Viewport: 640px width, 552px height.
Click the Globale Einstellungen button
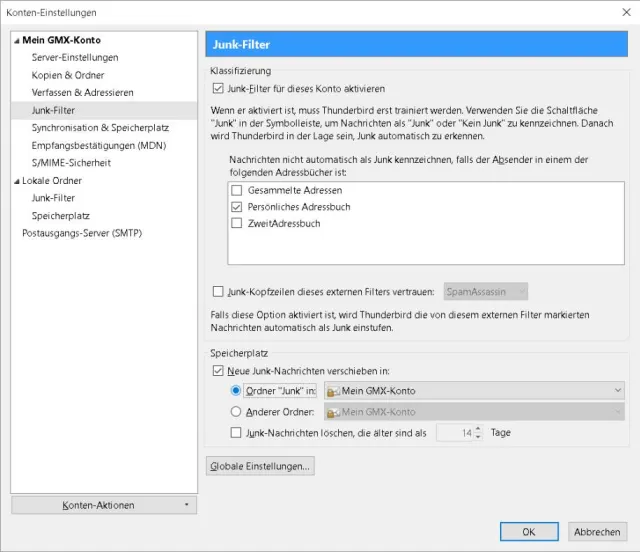[260, 466]
